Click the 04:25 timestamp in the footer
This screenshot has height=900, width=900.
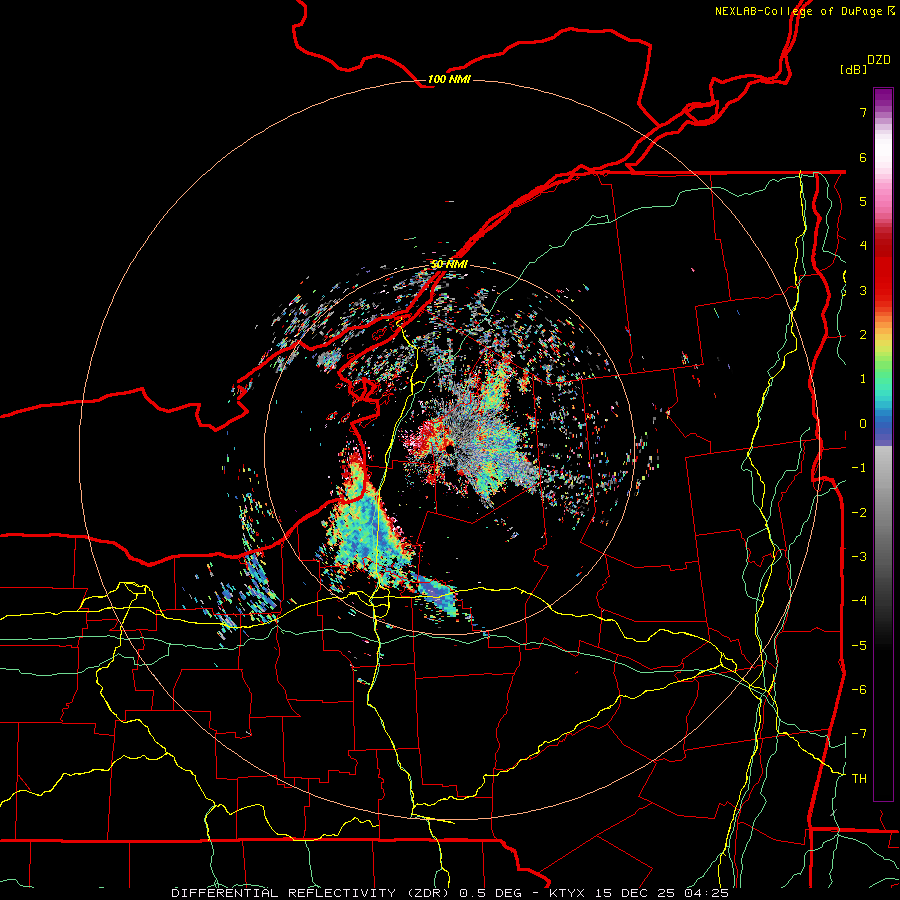point(707,893)
